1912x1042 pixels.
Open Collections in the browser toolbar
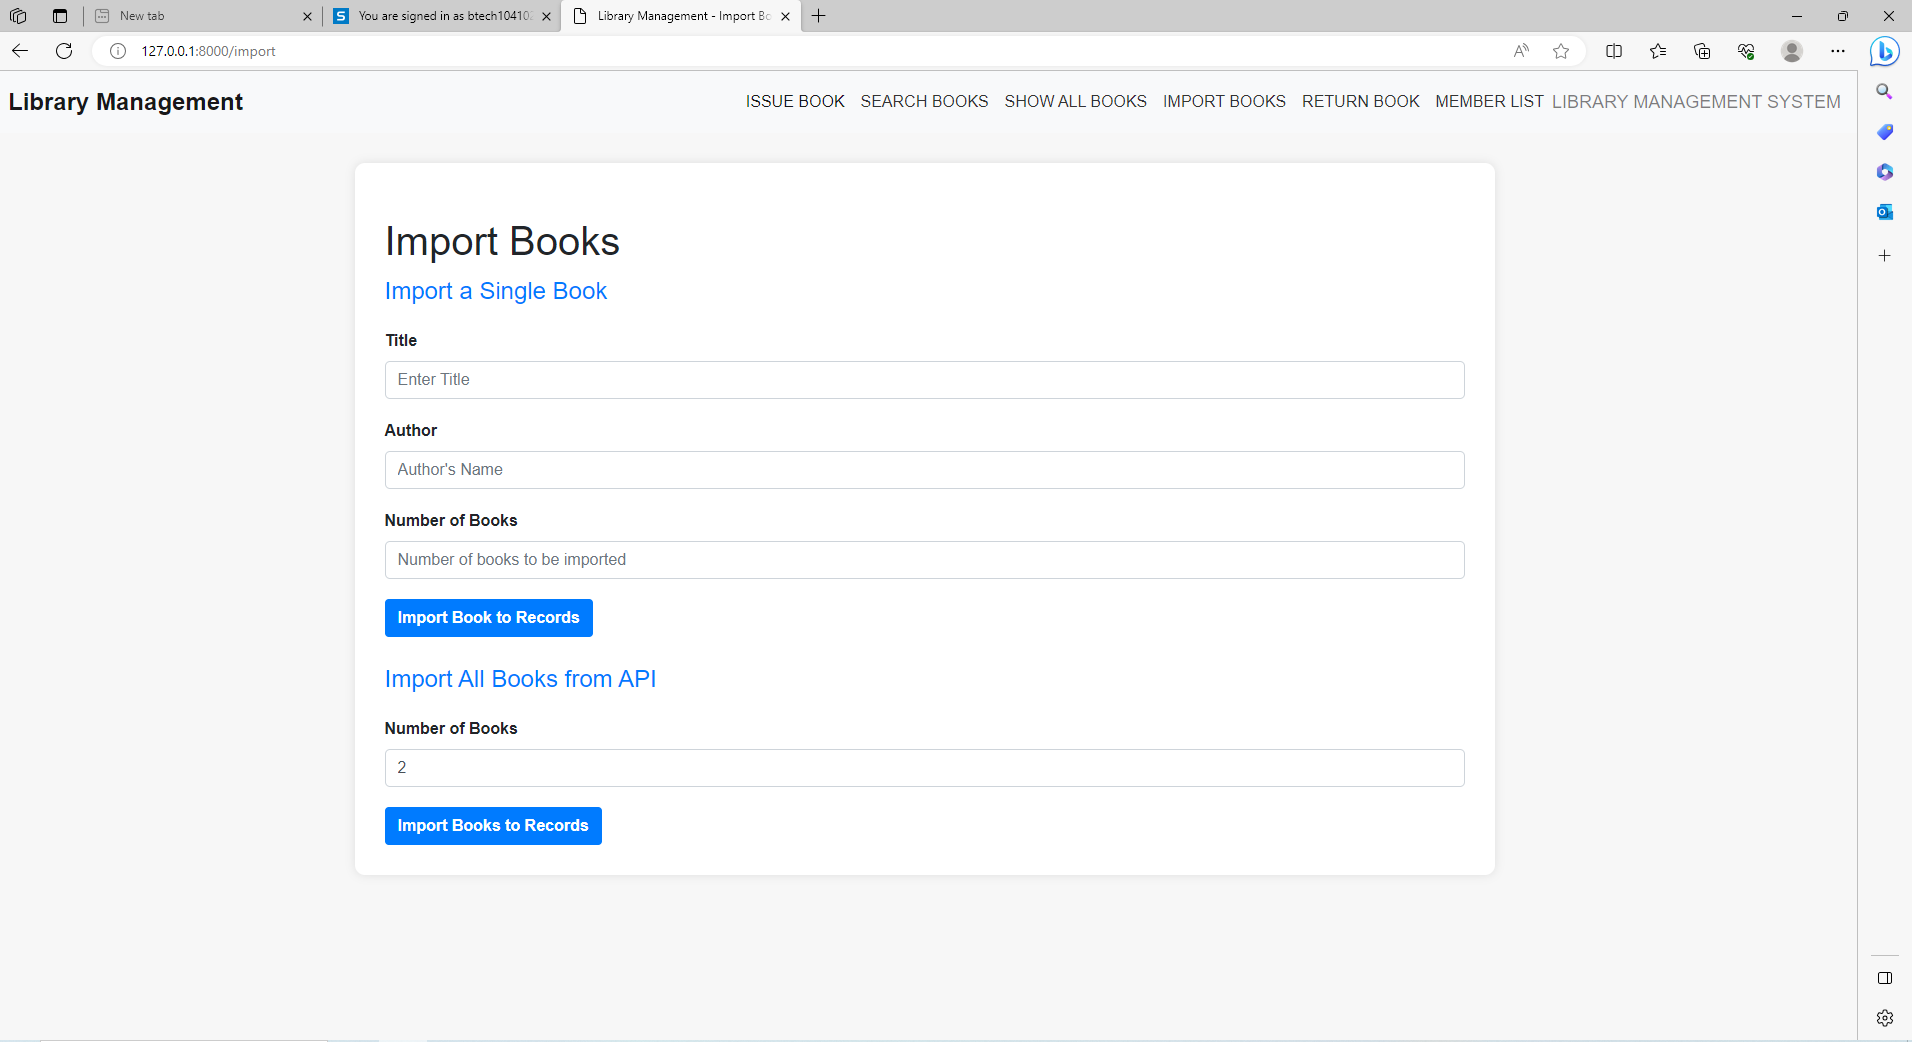point(1702,51)
